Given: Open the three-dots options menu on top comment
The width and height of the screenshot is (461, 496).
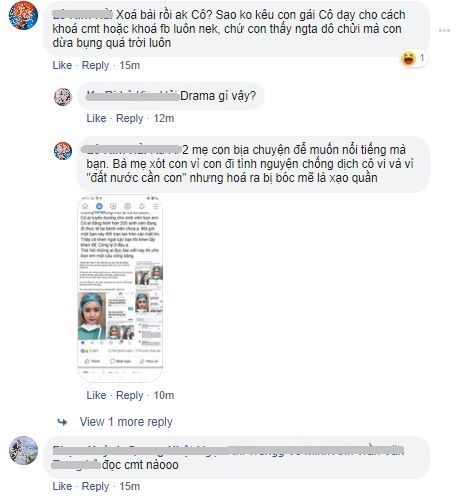Looking at the screenshot, I should 444,30.
